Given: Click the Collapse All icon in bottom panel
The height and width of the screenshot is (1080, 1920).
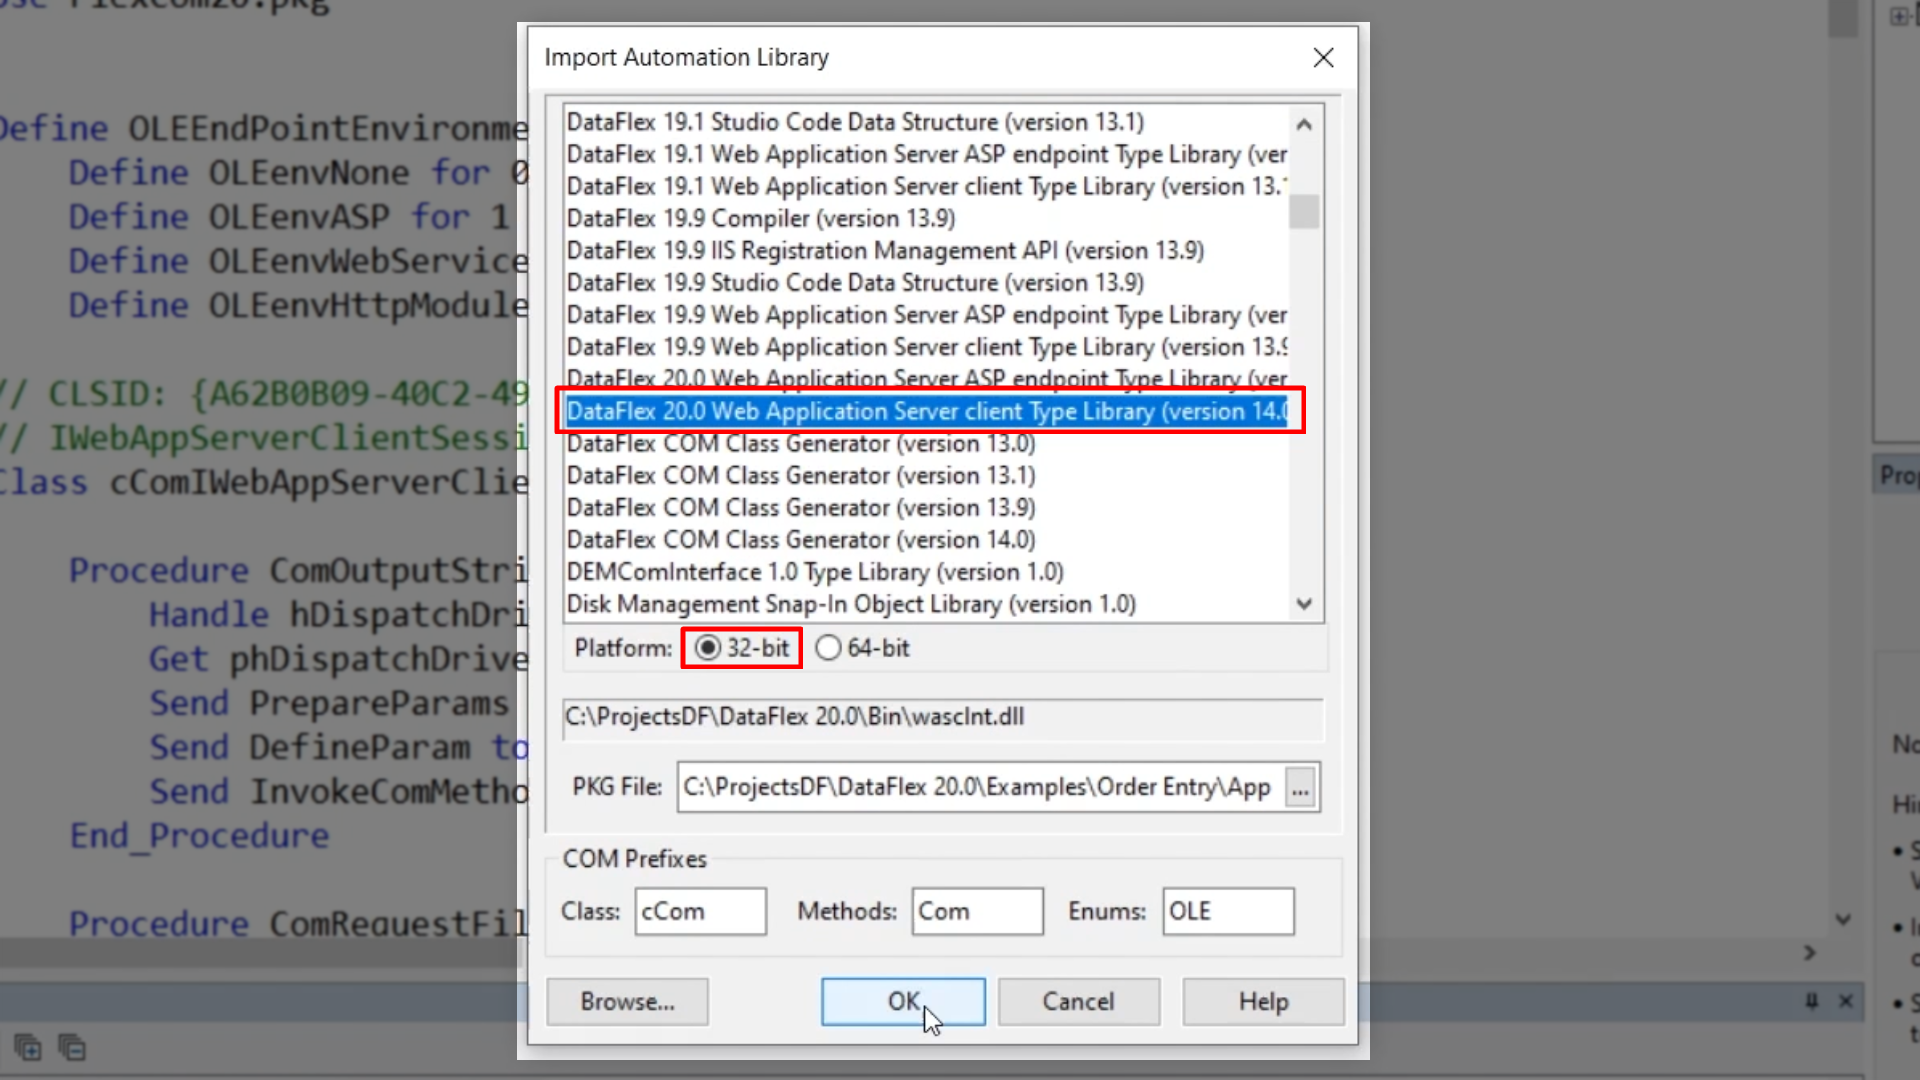Looking at the screenshot, I should click(72, 1048).
